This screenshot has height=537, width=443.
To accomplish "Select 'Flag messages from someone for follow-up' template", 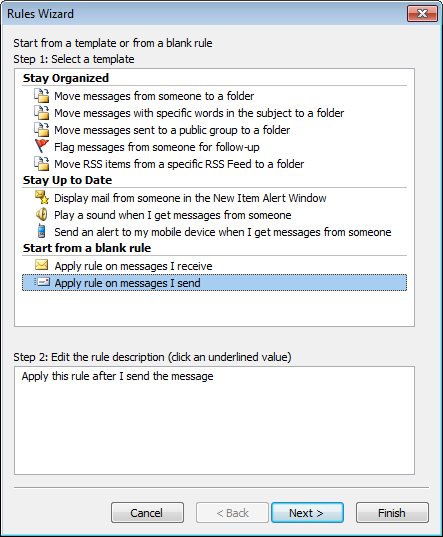I will 157,147.
